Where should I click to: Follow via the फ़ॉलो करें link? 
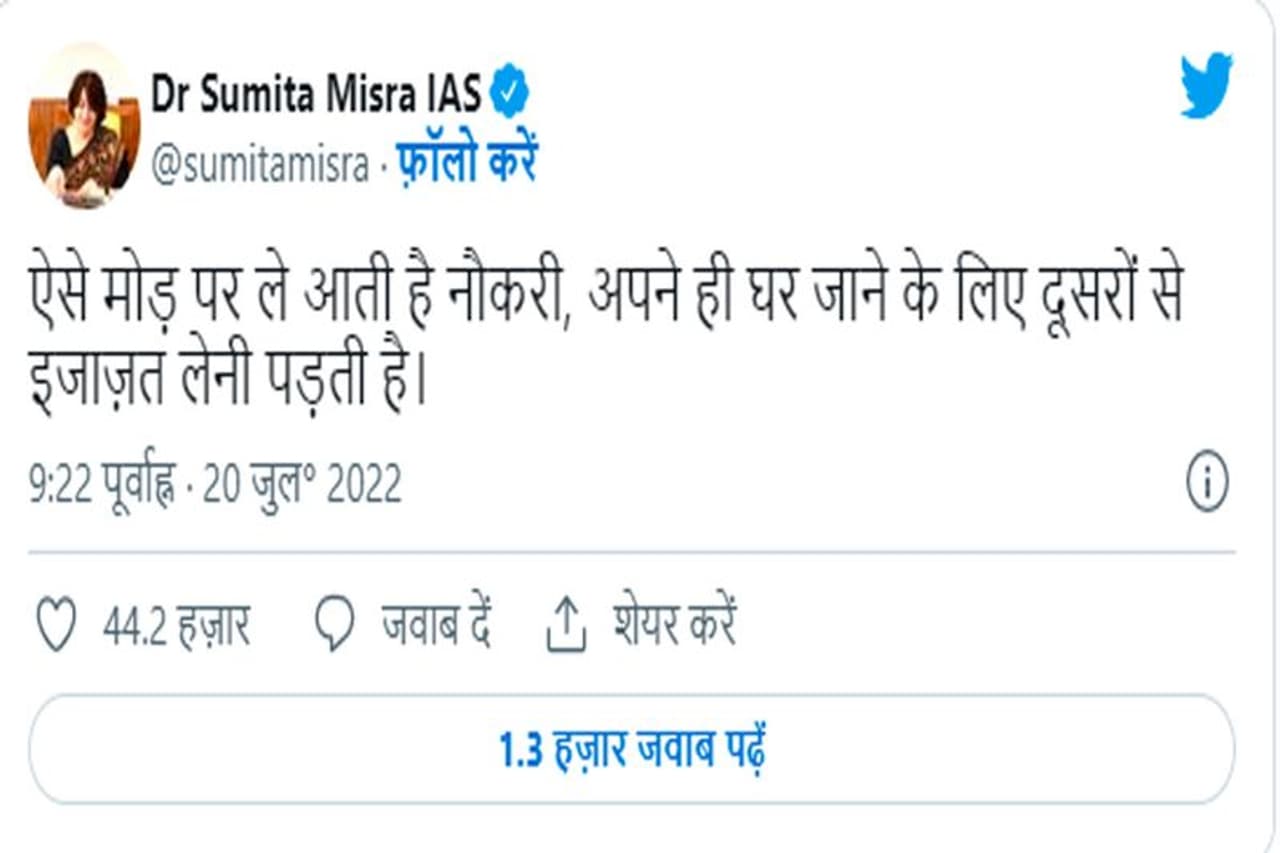point(466,163)
